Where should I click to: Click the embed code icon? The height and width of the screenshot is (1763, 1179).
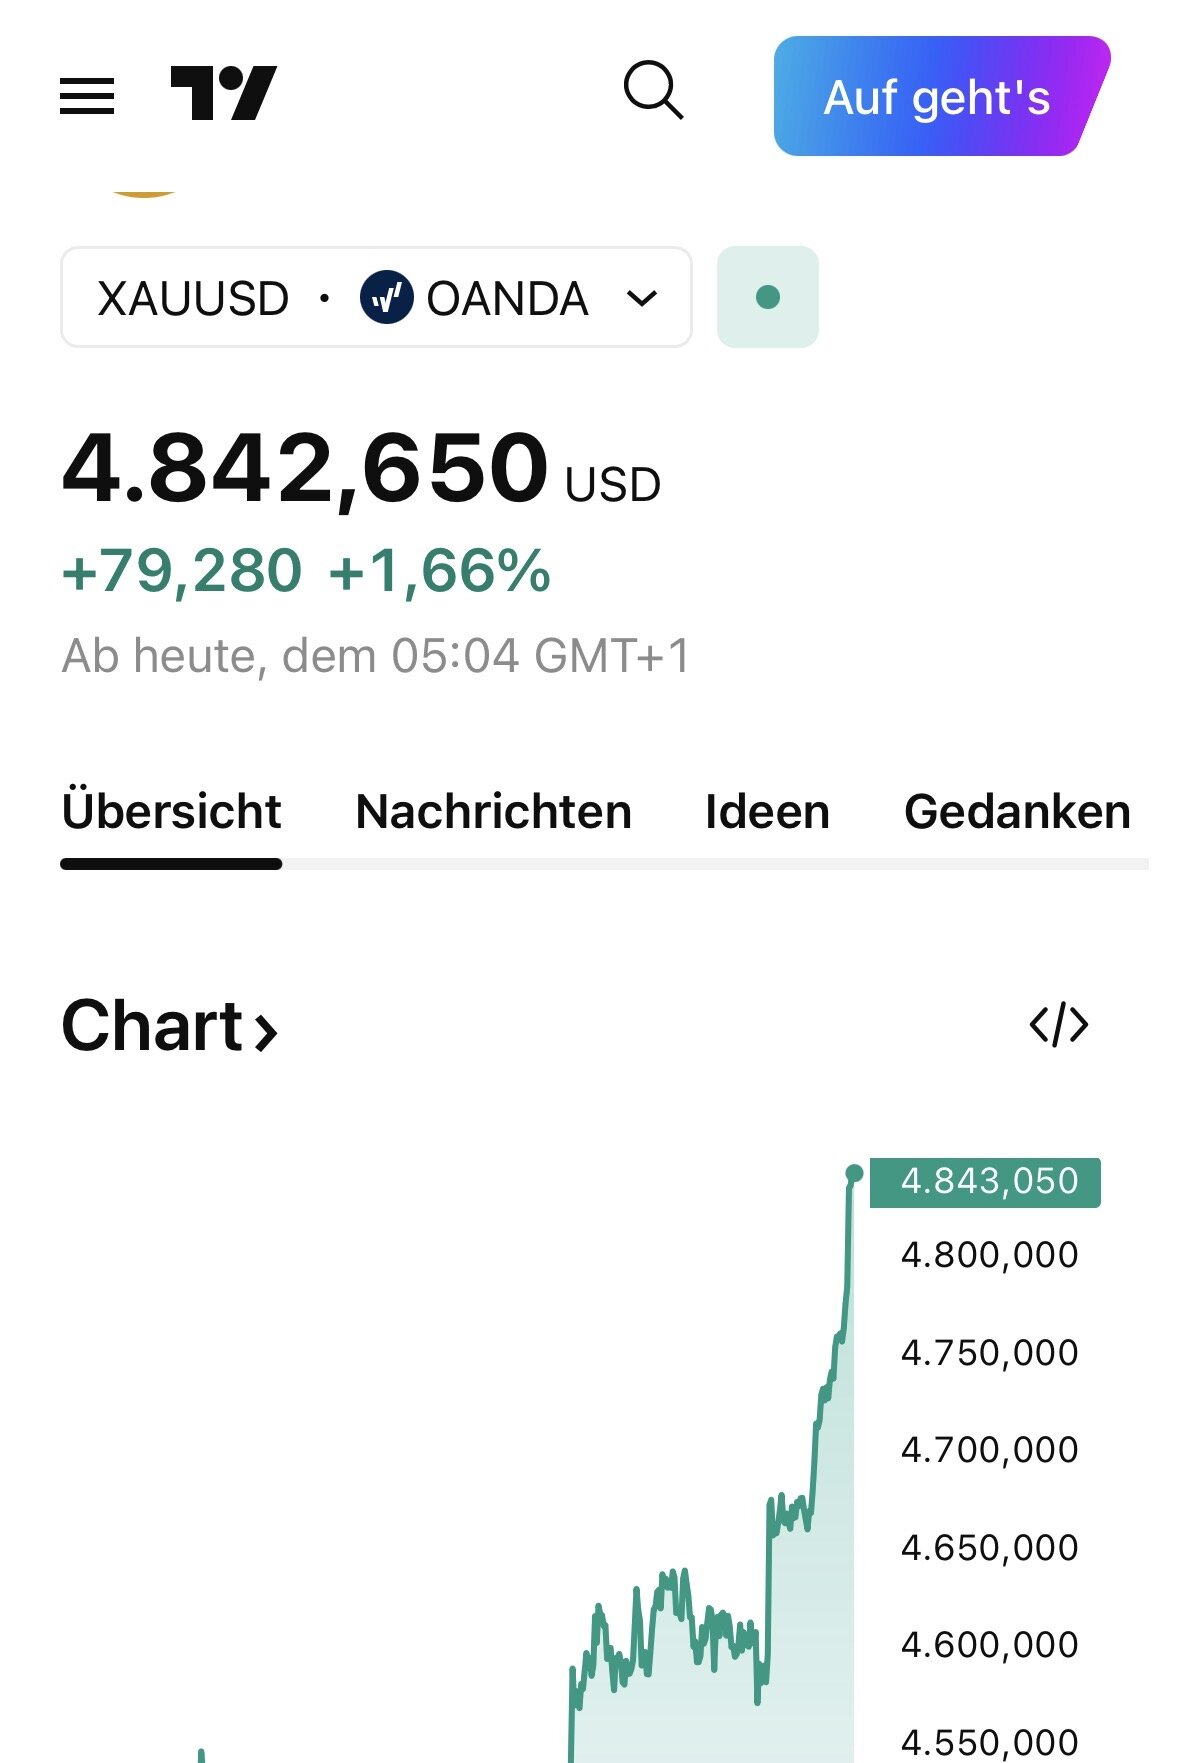1058,1025
